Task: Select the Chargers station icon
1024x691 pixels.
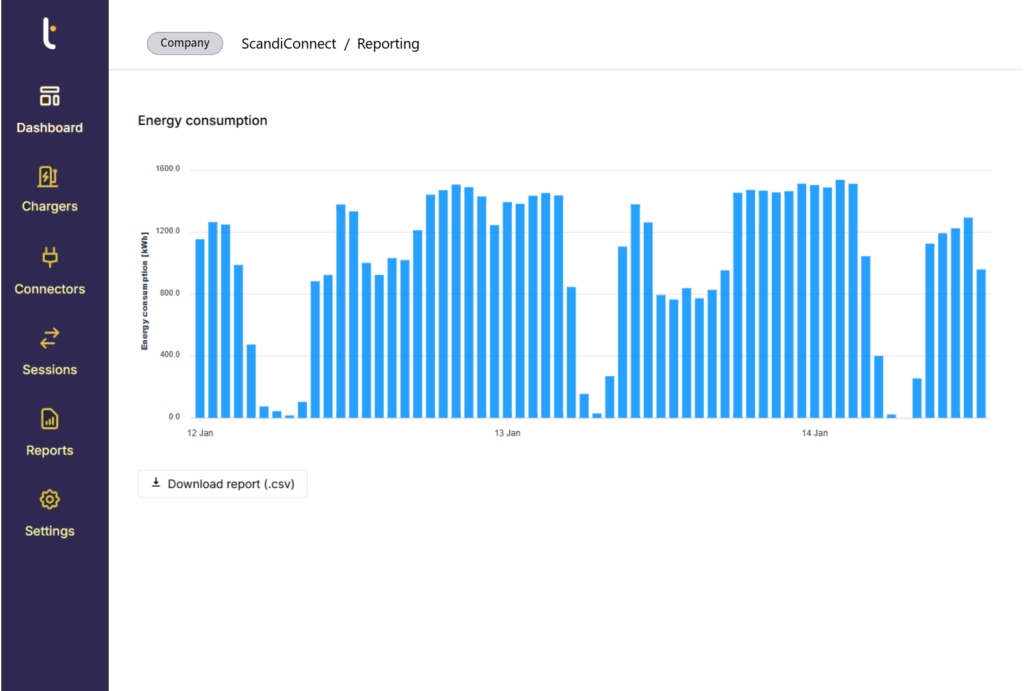Action: [49, 177]
